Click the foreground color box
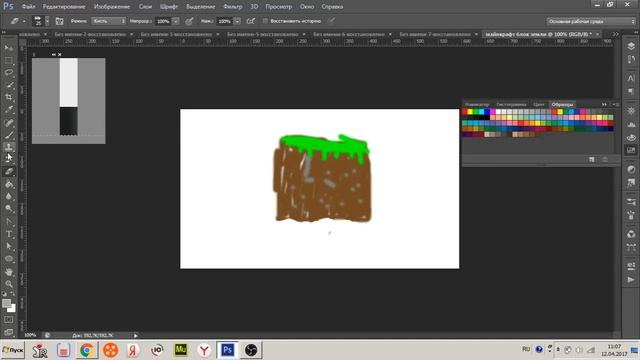 point(6,303)
